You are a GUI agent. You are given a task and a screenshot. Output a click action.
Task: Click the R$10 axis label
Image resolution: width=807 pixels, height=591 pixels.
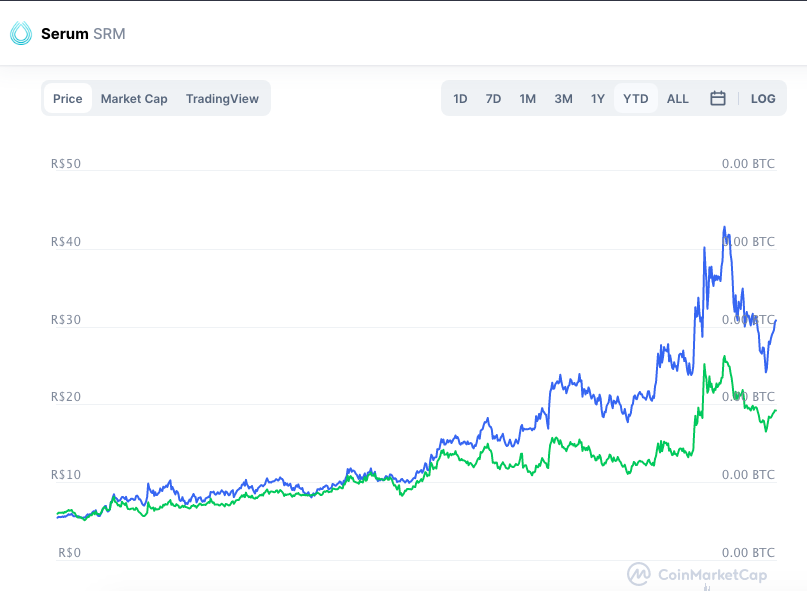tap(66, 475)
